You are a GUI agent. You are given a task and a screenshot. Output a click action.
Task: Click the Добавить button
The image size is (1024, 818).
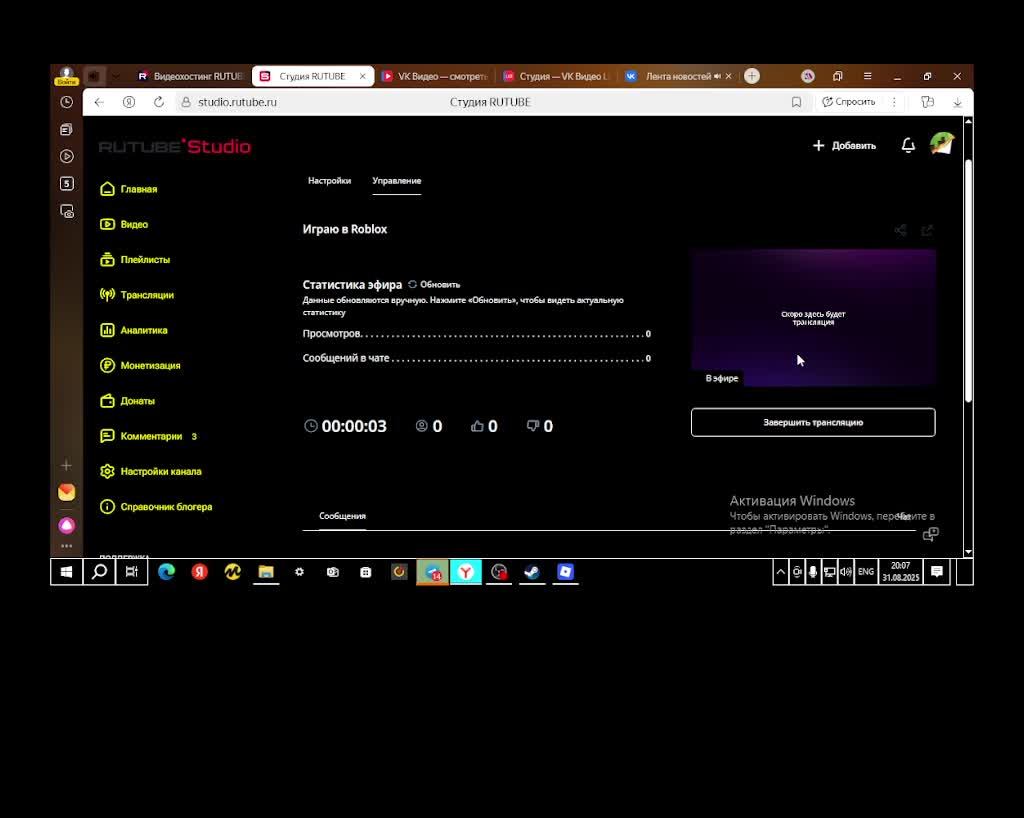pyautogui.click(x=844, y=146)
